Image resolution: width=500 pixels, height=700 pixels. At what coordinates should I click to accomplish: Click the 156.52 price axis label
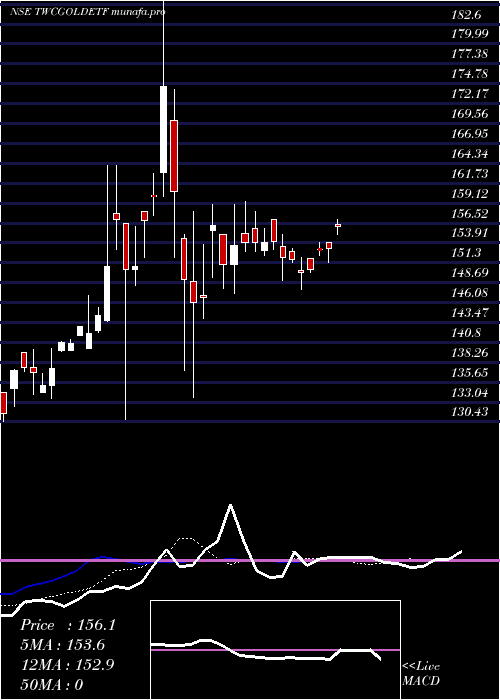click(x=469, y=213)
